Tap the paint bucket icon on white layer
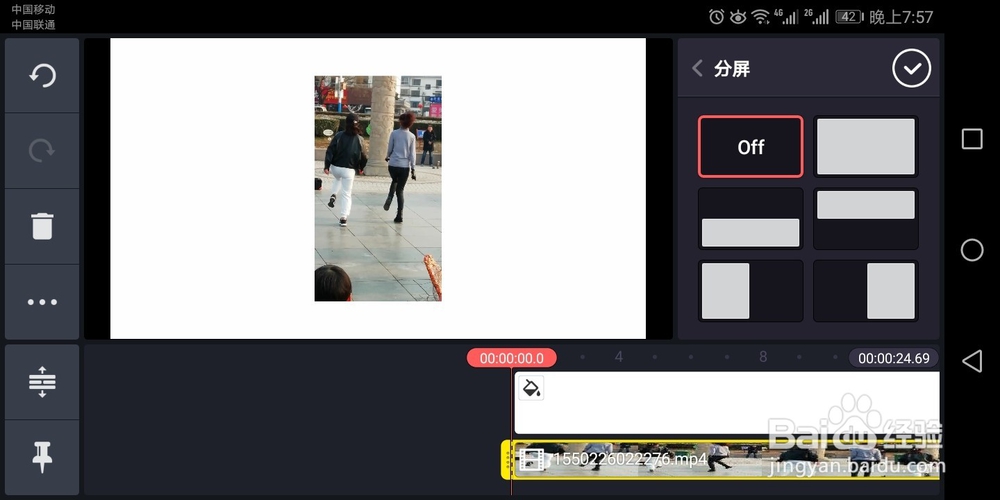The height and width of the screenshot is (500, 1000). coord(531,388)
